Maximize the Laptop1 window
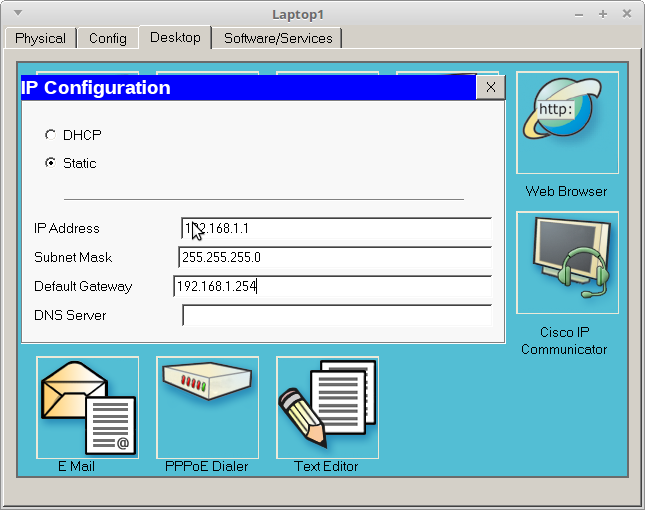Viewport: 645px width, 510px height. pyautogui.click(x=603, y=14)
